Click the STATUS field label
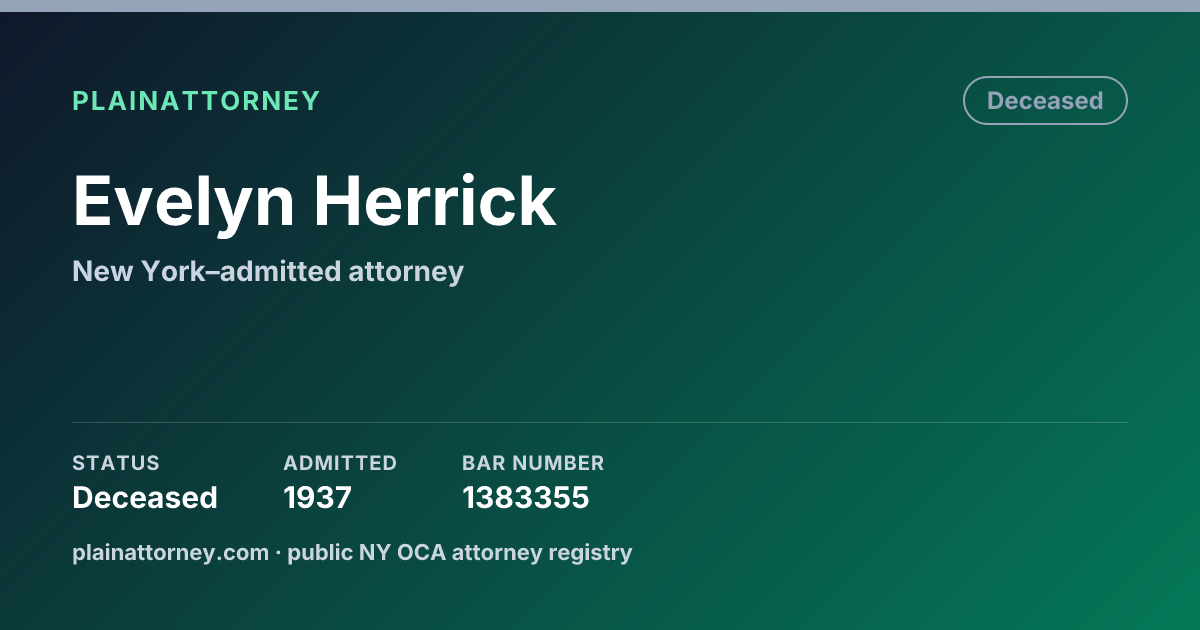Viewport: 1200px width, 630px height. point(116,463)
